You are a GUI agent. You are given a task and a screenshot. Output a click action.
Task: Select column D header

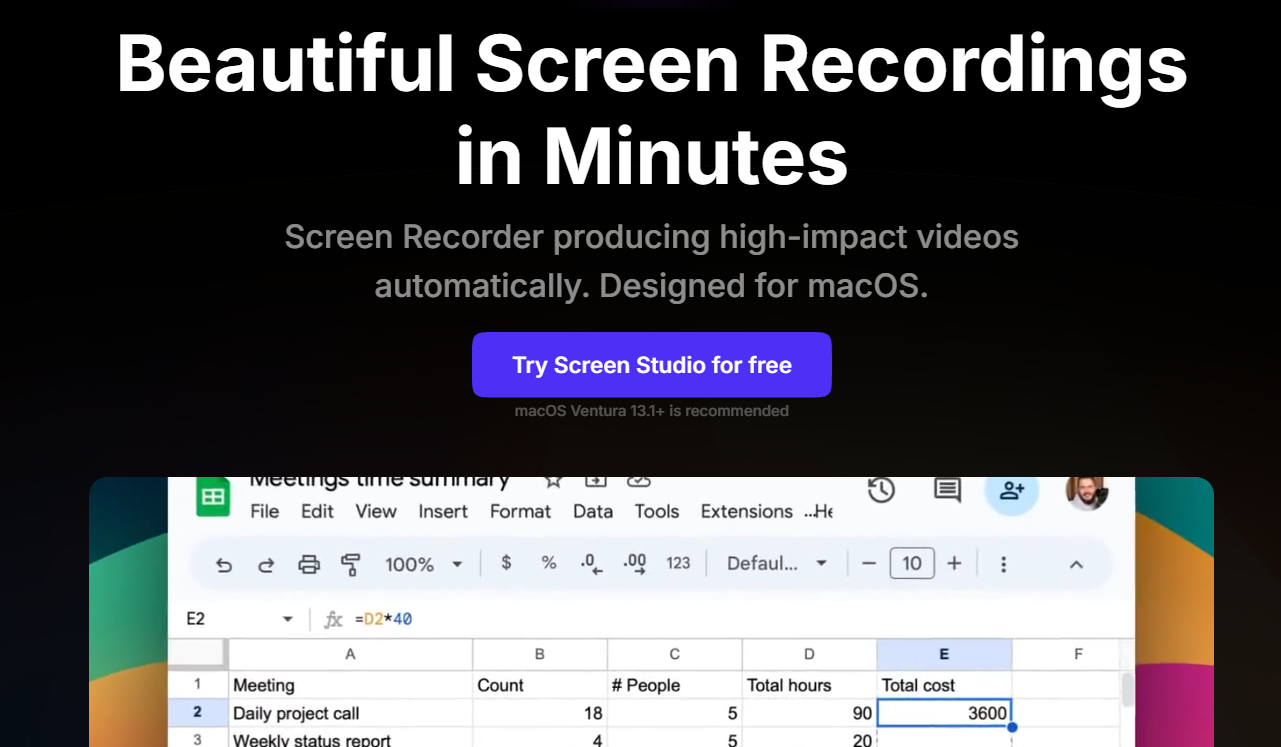pos(810,654)
